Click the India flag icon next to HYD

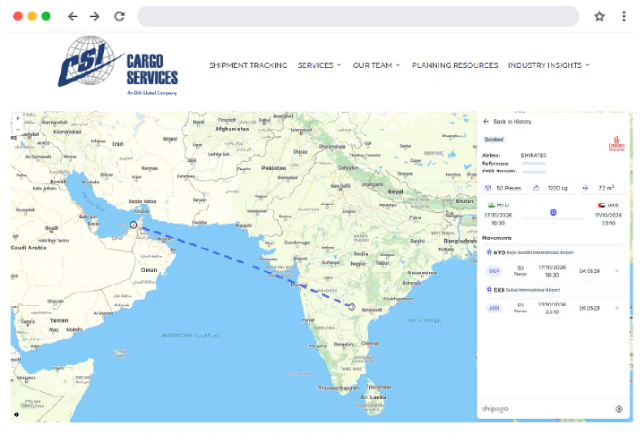[x=491, y=205]
